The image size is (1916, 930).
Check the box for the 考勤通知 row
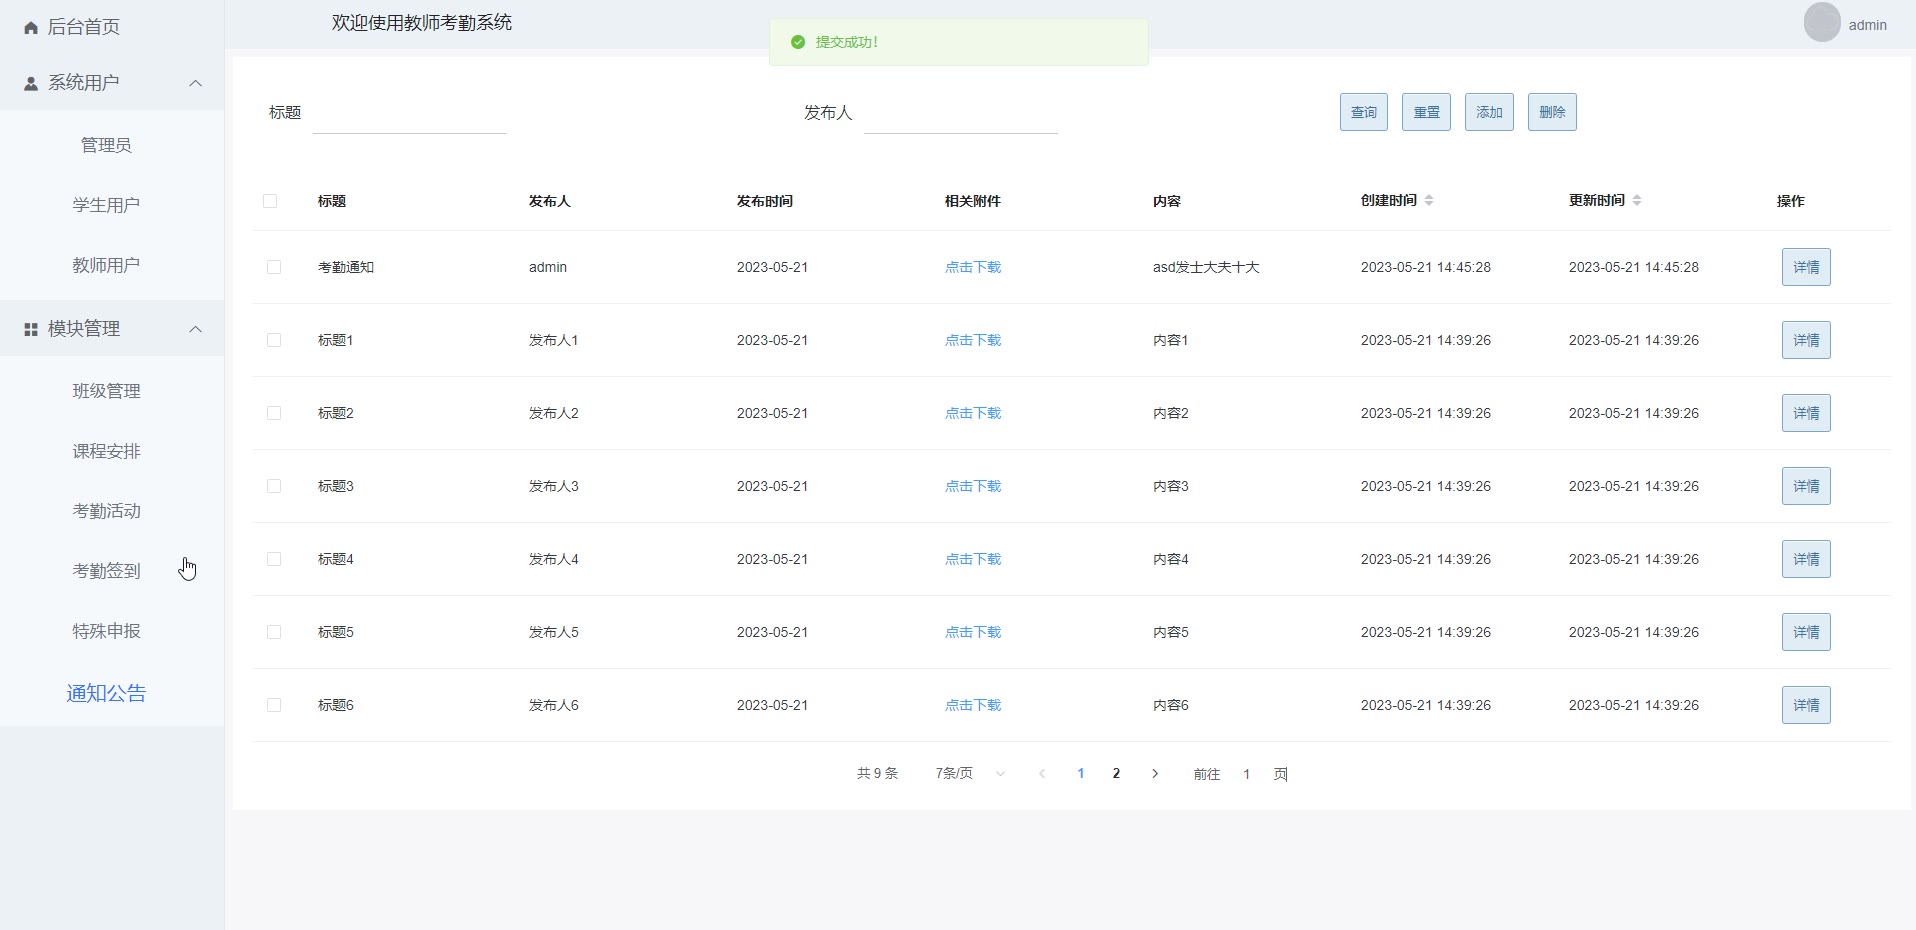(x=274, y=267)
